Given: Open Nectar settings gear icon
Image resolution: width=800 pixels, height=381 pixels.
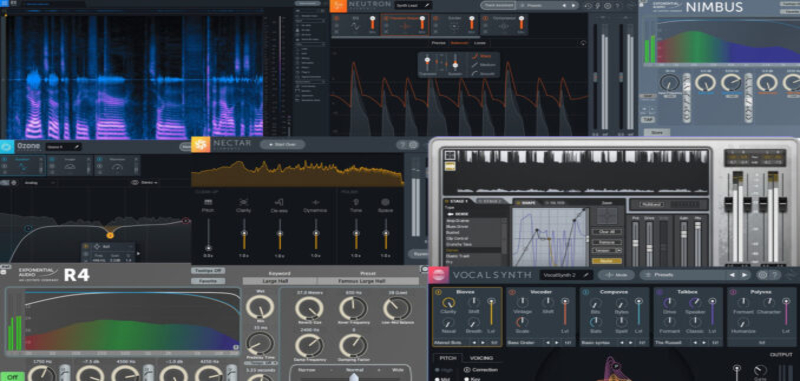Looking at the screenshot, I should click(x=413, y=145).
